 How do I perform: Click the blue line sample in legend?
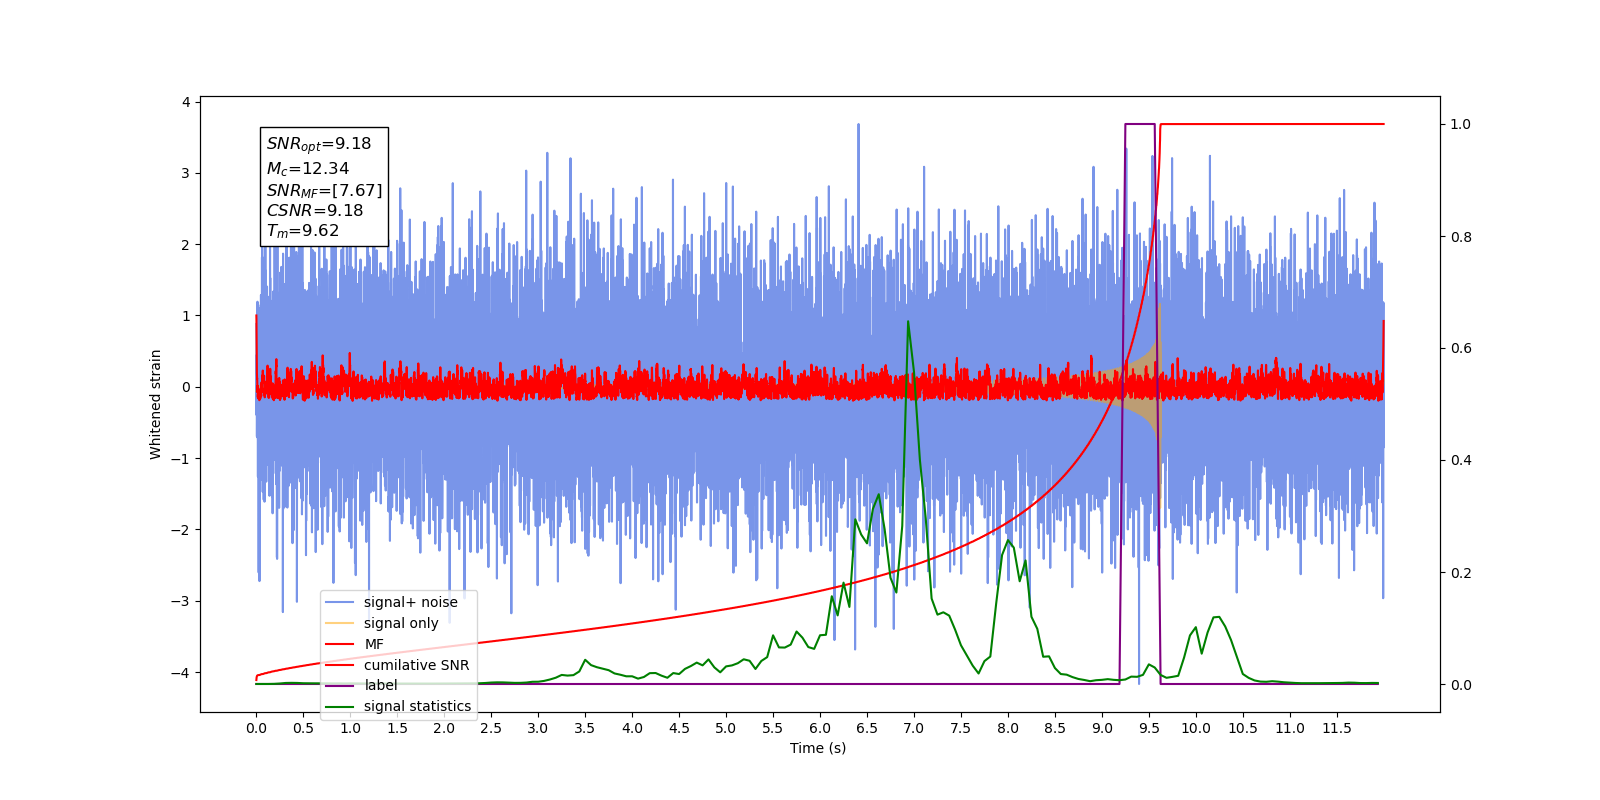(340, 602)
